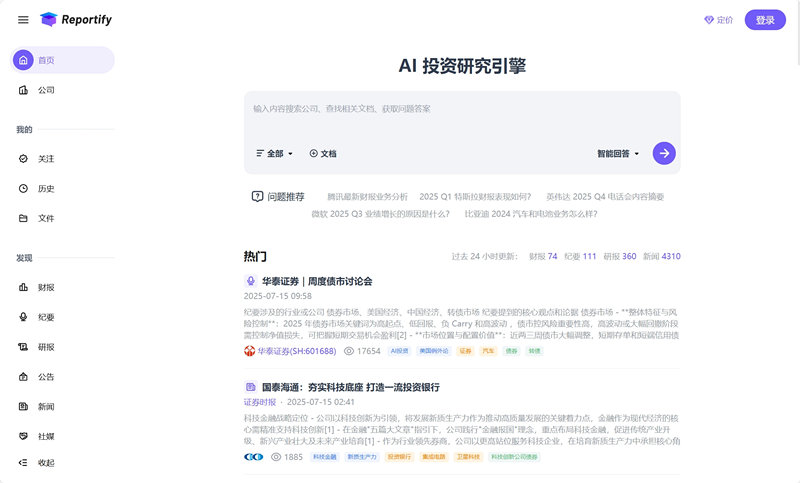Open 公司 companies in sidebar
Image resolution: width=800 pixels, height=483 pixels.
coord(46,90)
